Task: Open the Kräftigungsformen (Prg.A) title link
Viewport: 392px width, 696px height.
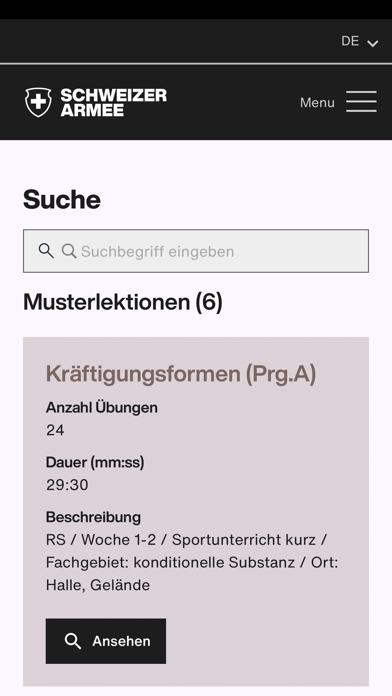Action: 181,374
